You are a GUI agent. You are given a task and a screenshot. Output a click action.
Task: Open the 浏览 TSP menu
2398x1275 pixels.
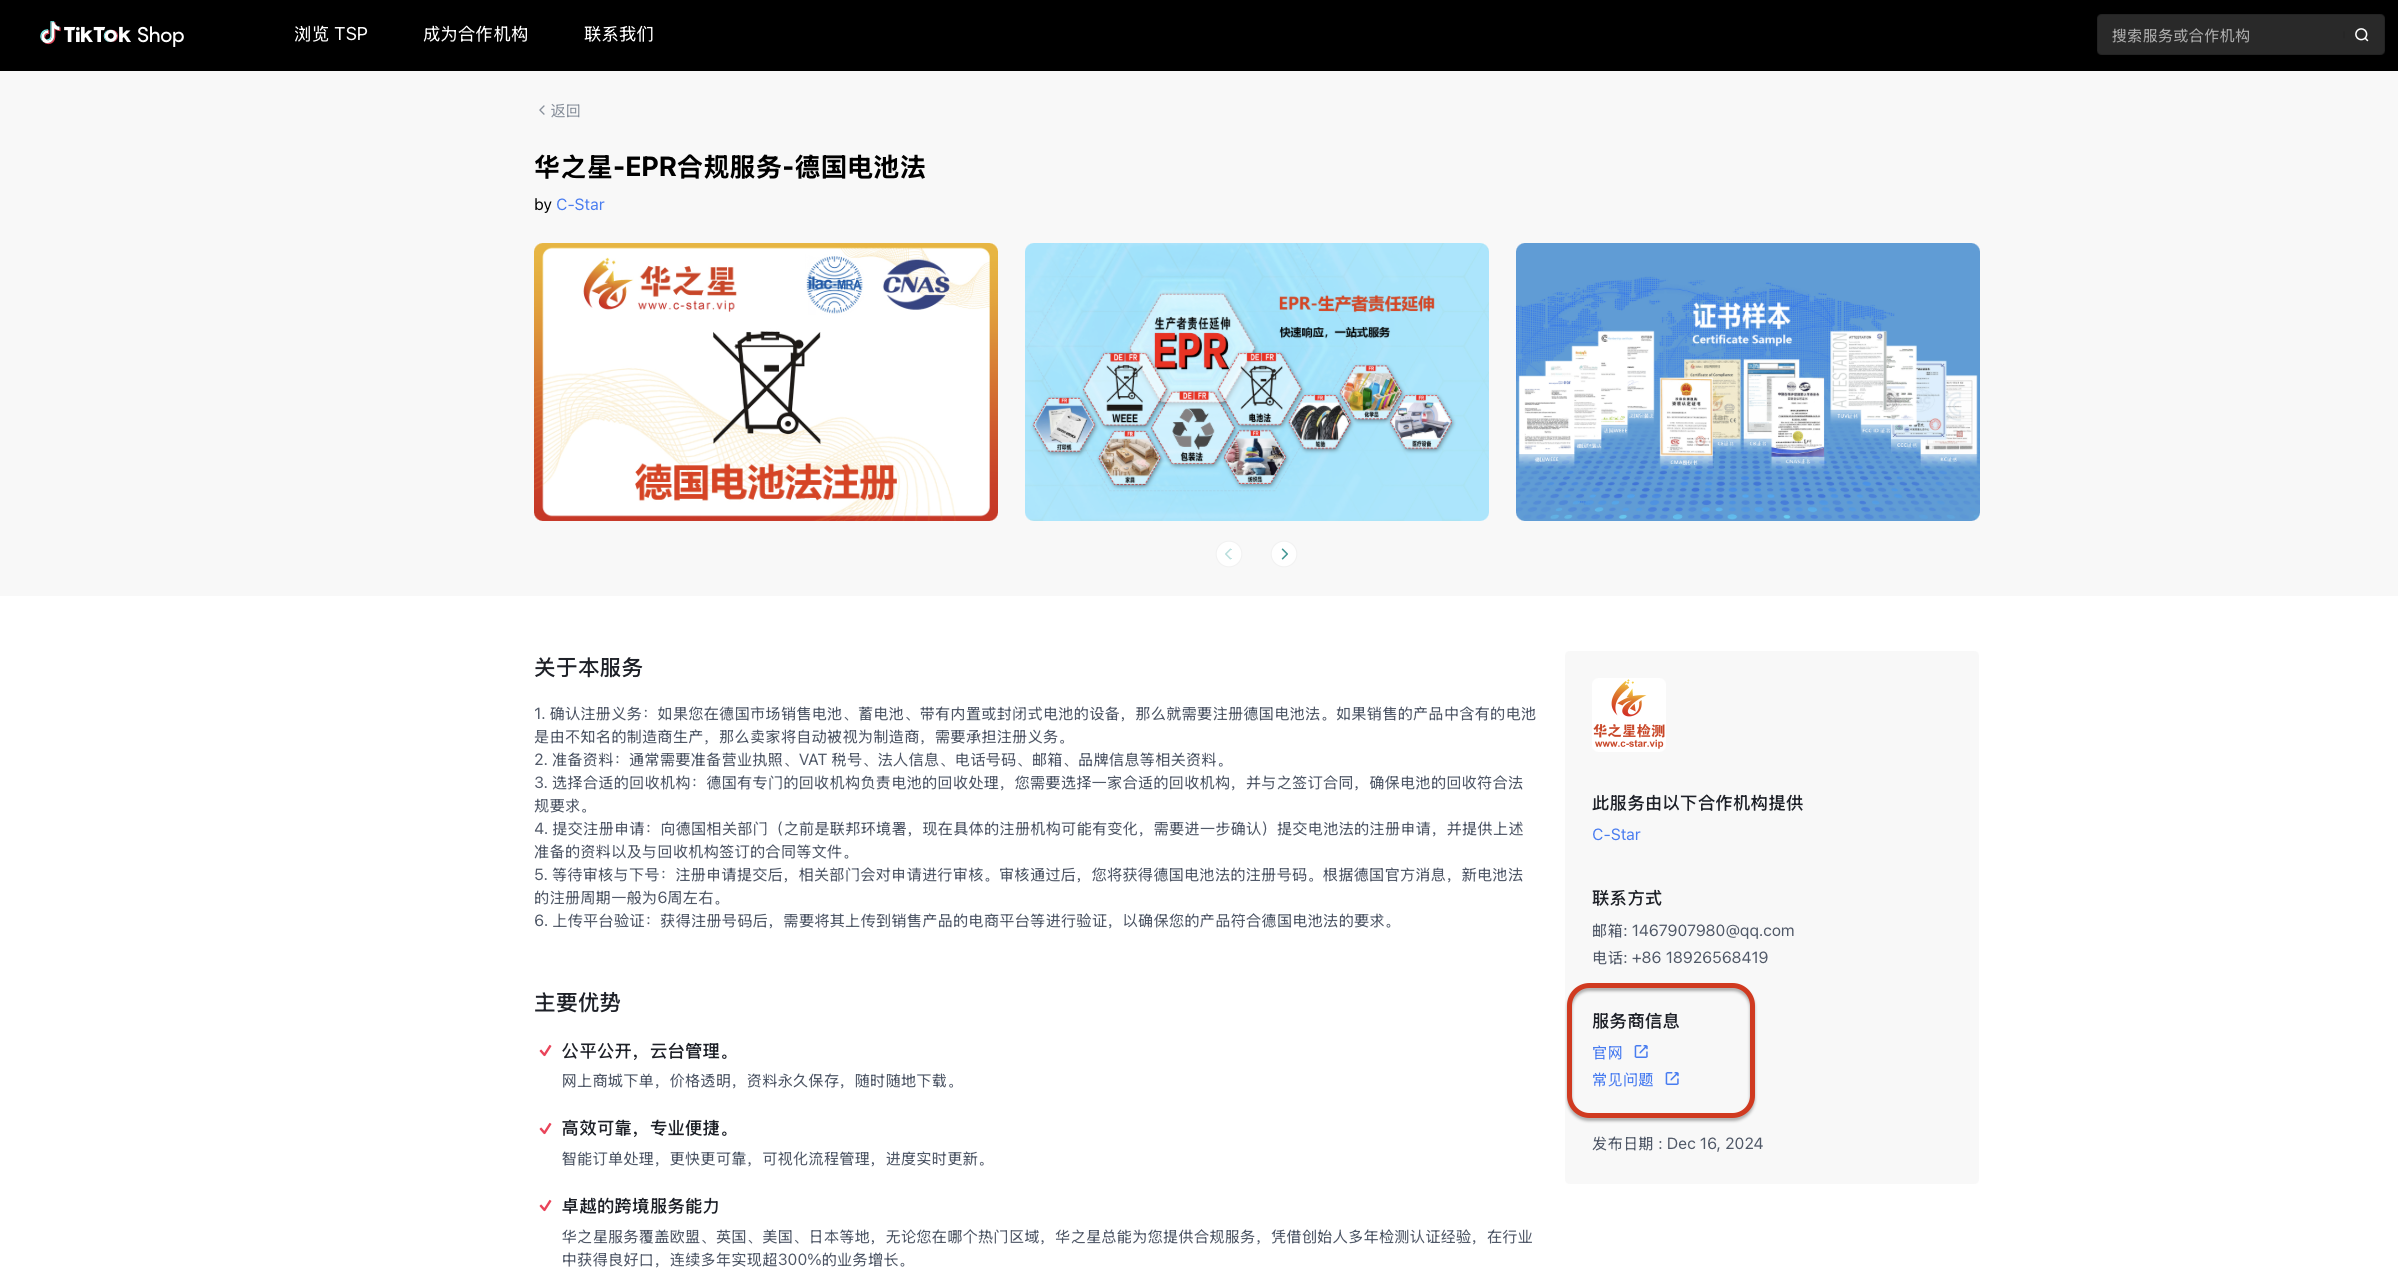pos(331,34)
